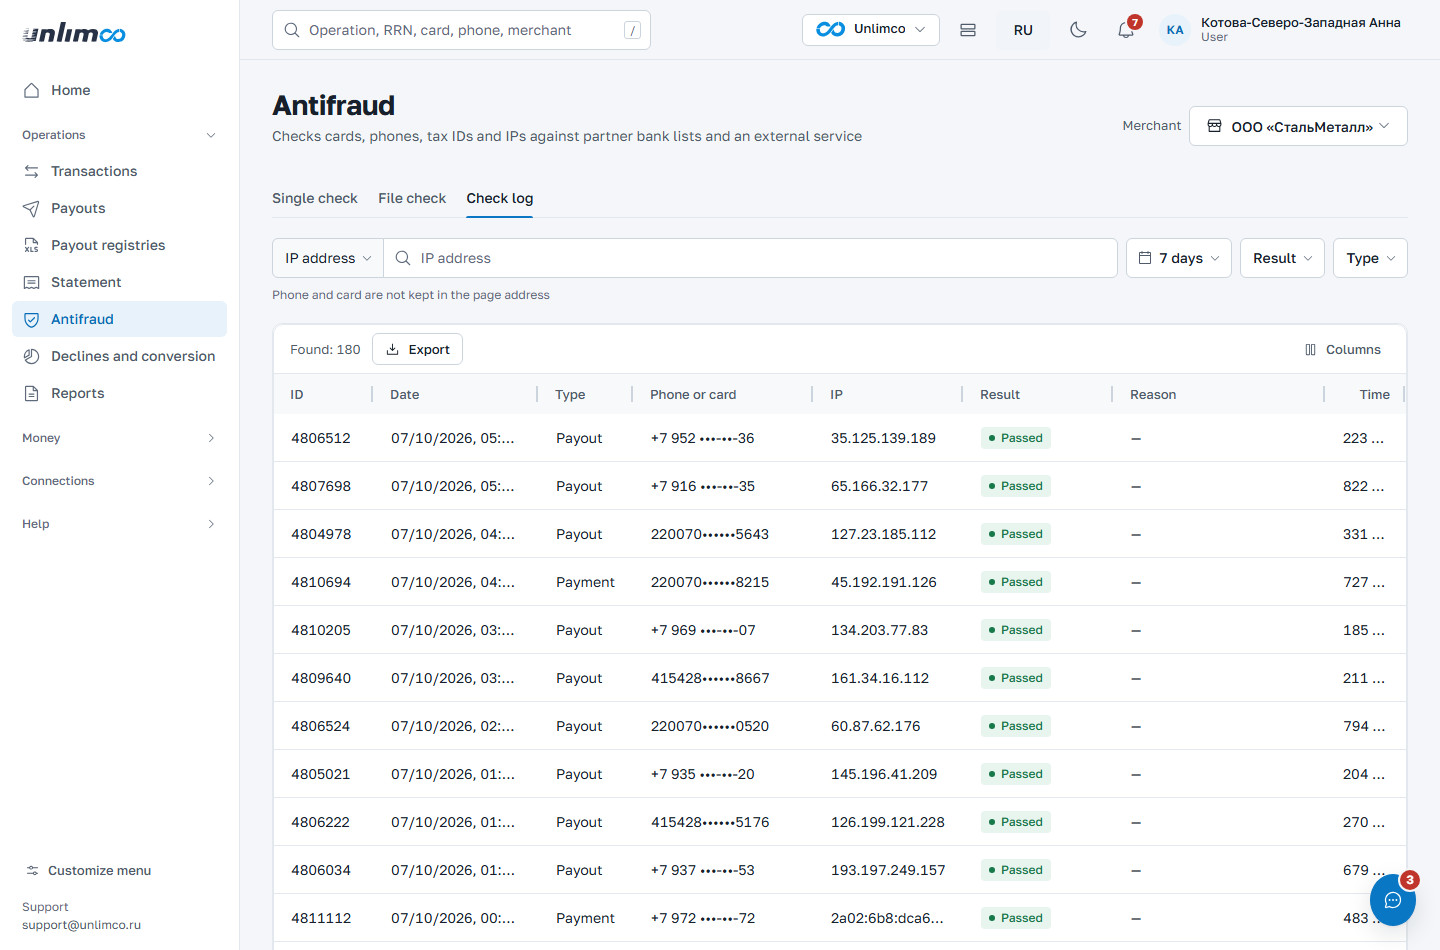Open the Result filter dropdown
1440x950 pixels.
(x=1282, y=258)
